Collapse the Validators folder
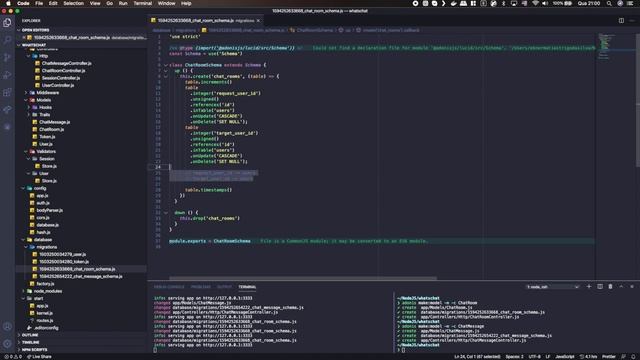The width and height of the screenshot is (640, 360). (x=27, y=151)
